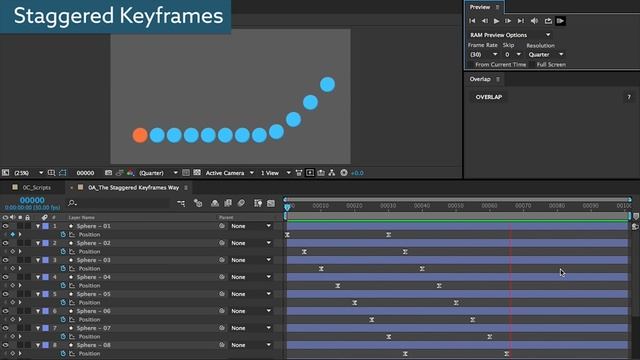Select the Overlap panel tab

coord(480,79)
